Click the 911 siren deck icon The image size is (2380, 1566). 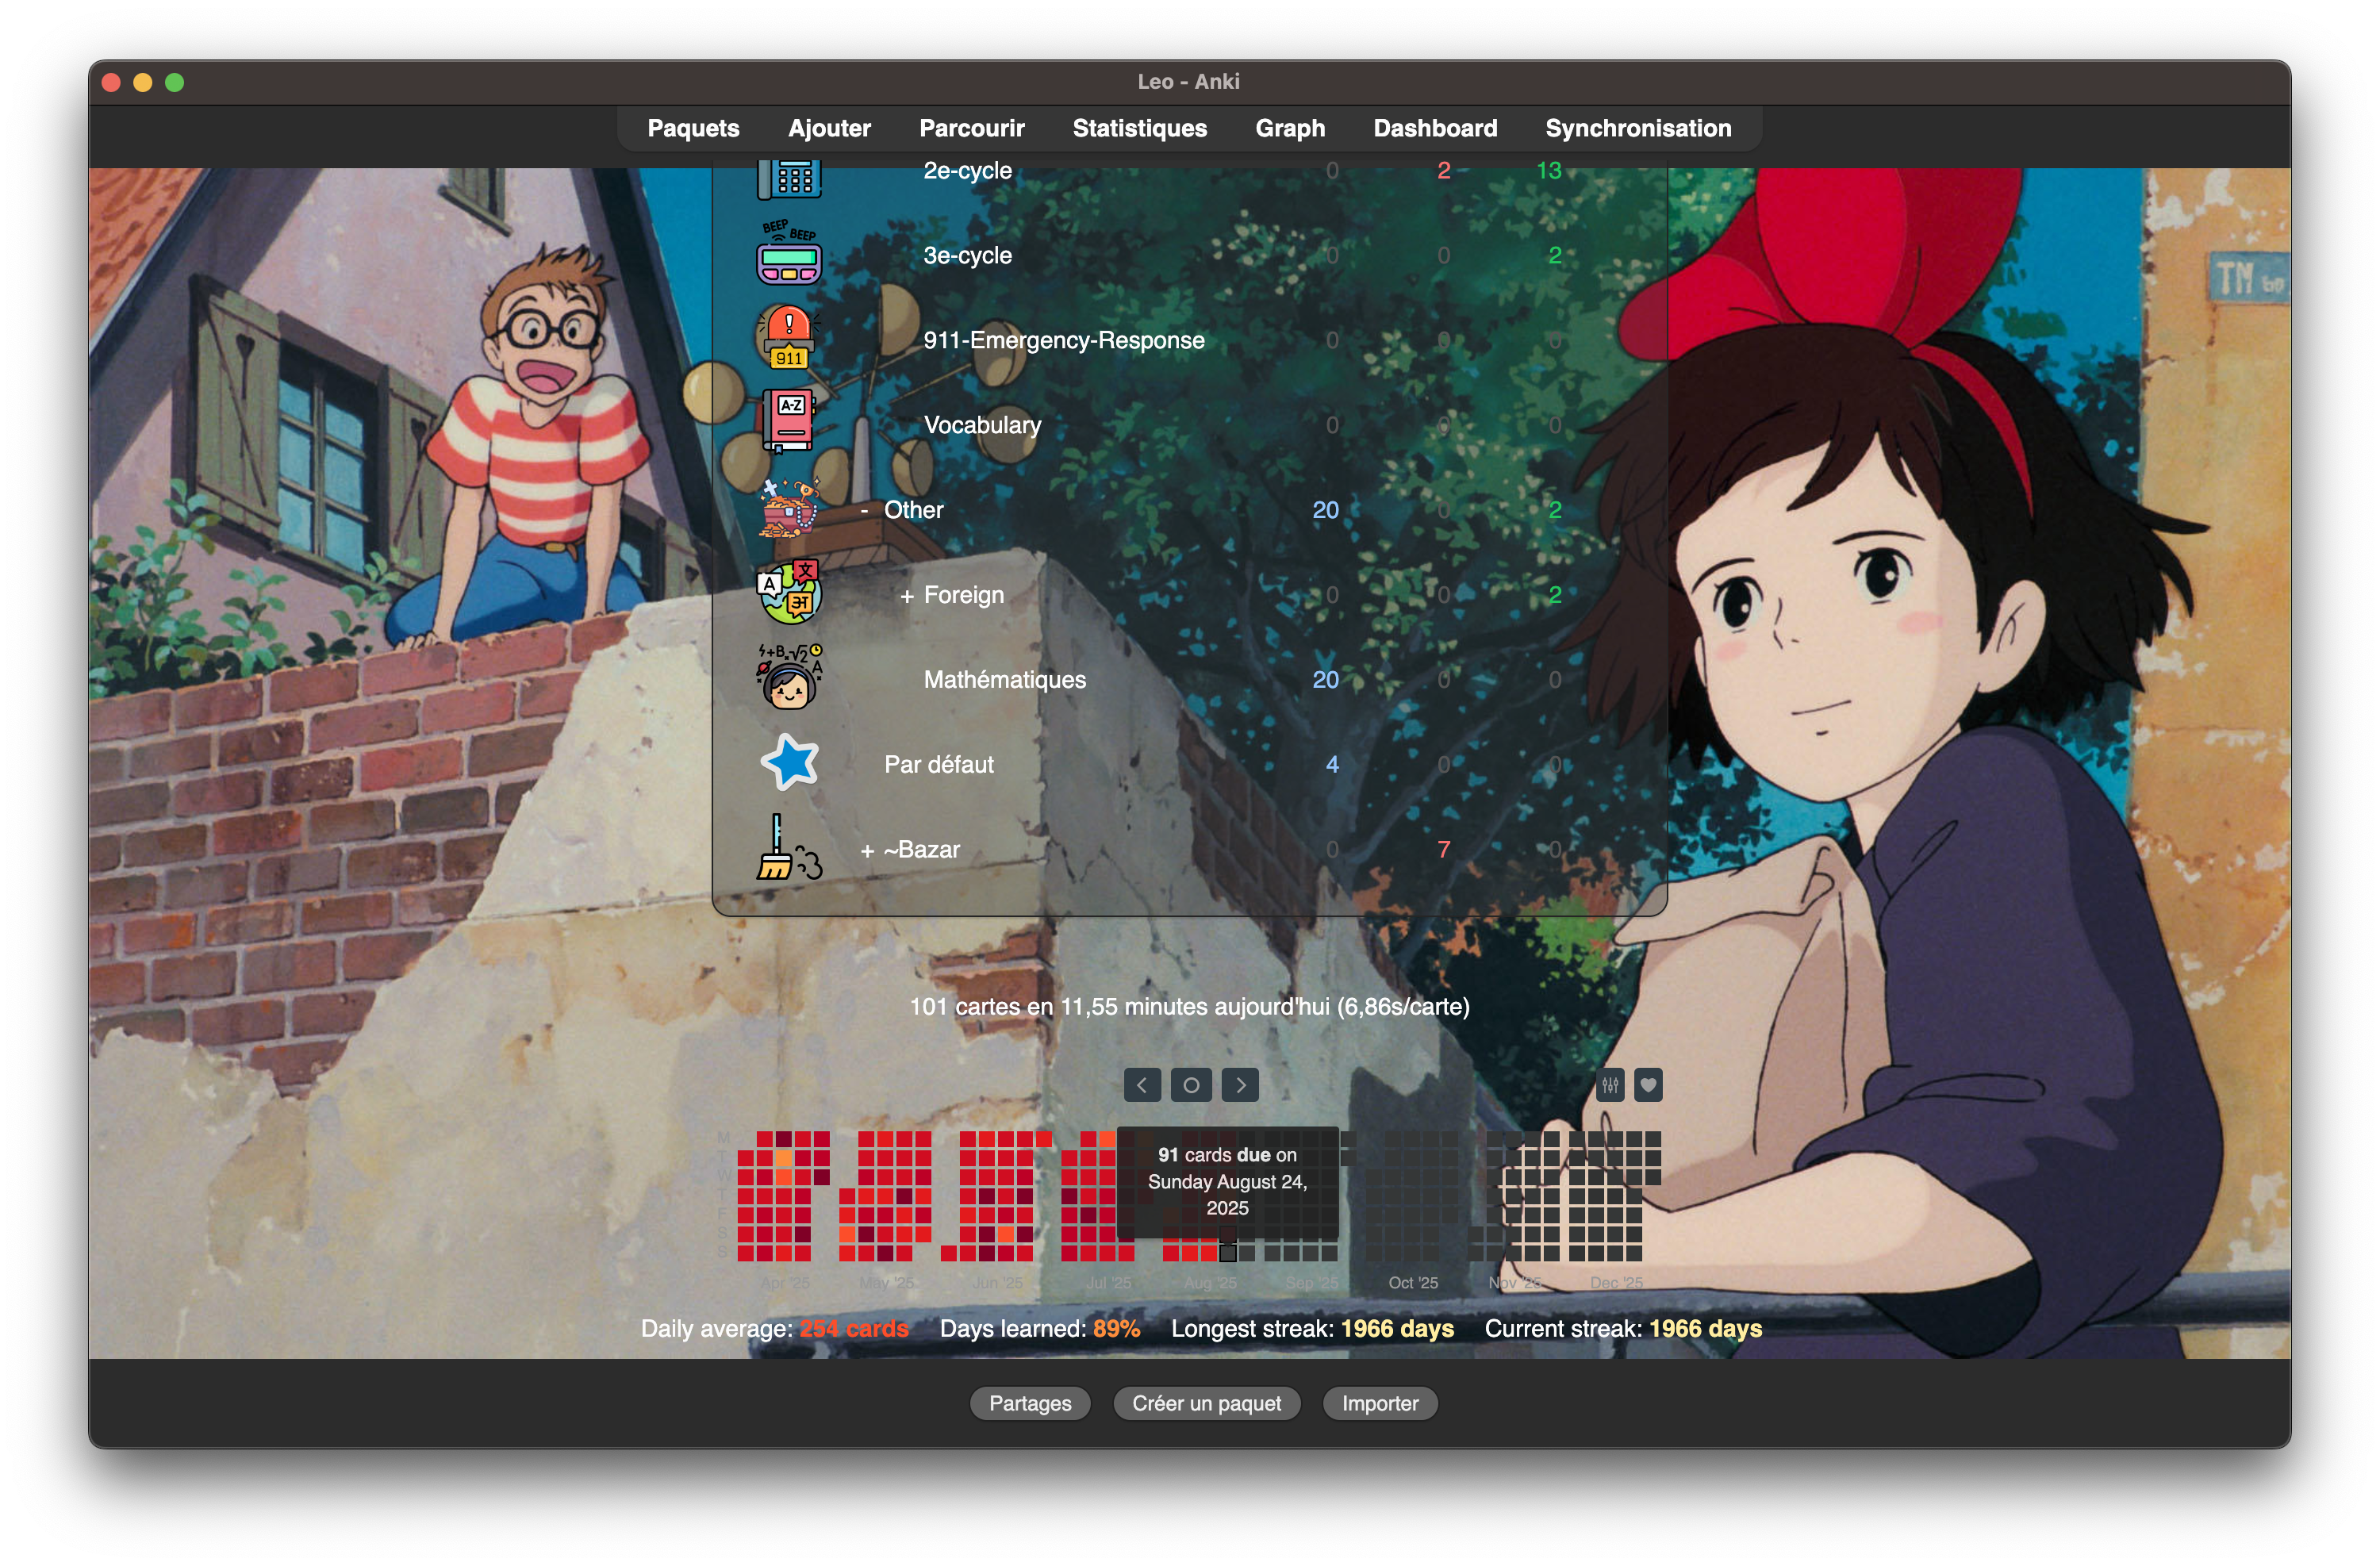tap(789, 339)
